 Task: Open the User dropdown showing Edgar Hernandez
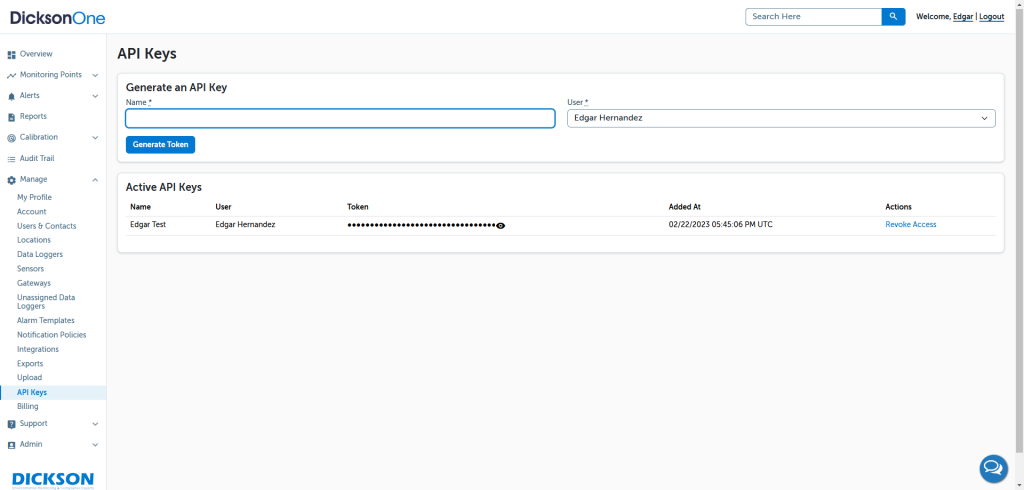pyautogui.click(x=780, y=118)
